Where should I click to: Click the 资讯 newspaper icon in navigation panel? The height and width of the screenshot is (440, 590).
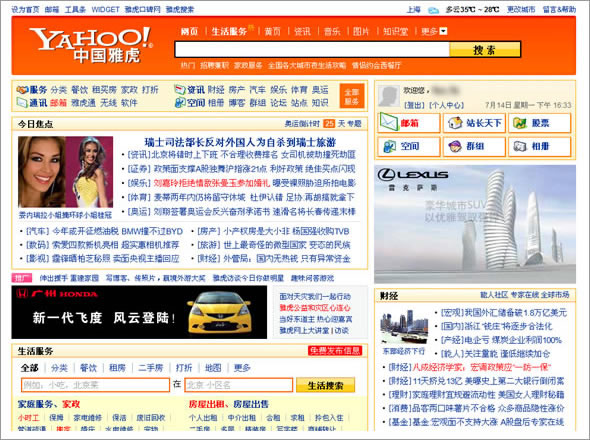pyautogui.click(x=180, y=90)
